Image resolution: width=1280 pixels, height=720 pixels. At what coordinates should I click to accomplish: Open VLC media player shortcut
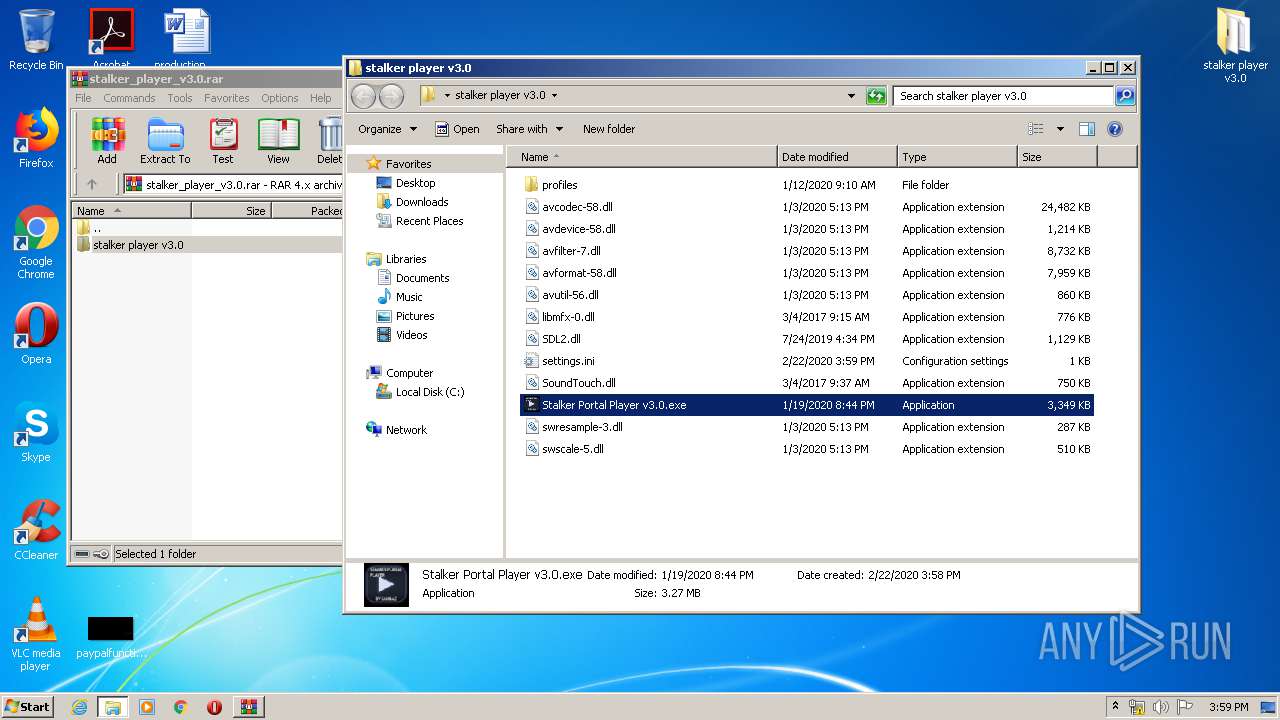(x=36, y=634)
